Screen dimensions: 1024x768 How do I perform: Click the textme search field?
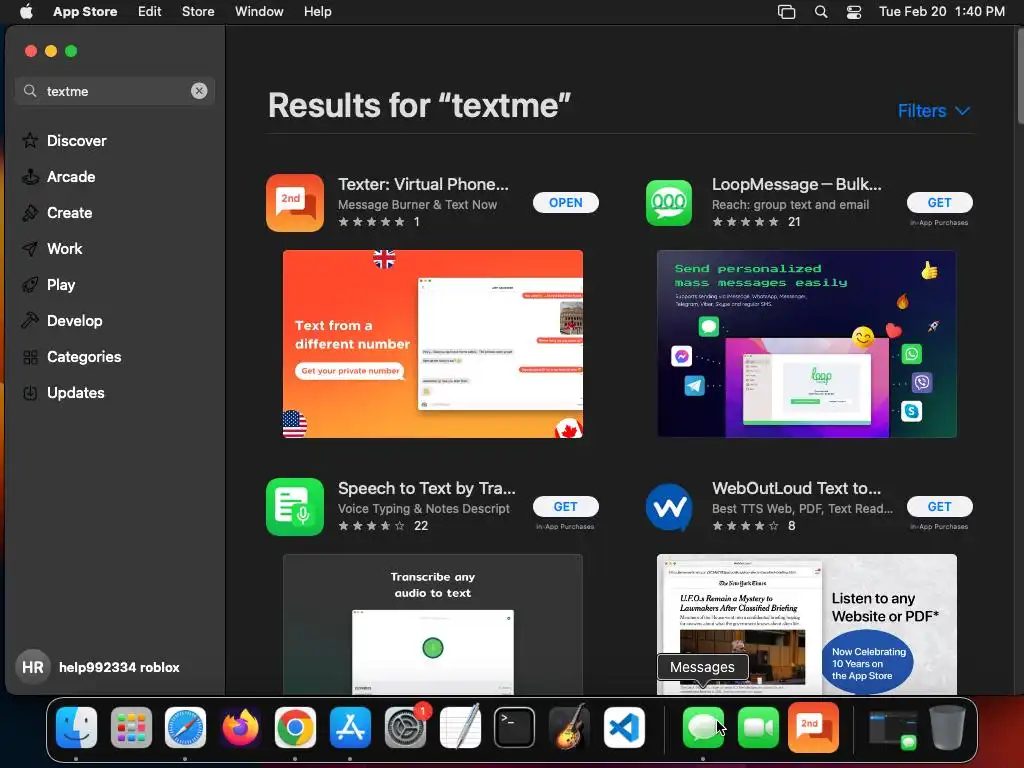[x=115, y=91]
